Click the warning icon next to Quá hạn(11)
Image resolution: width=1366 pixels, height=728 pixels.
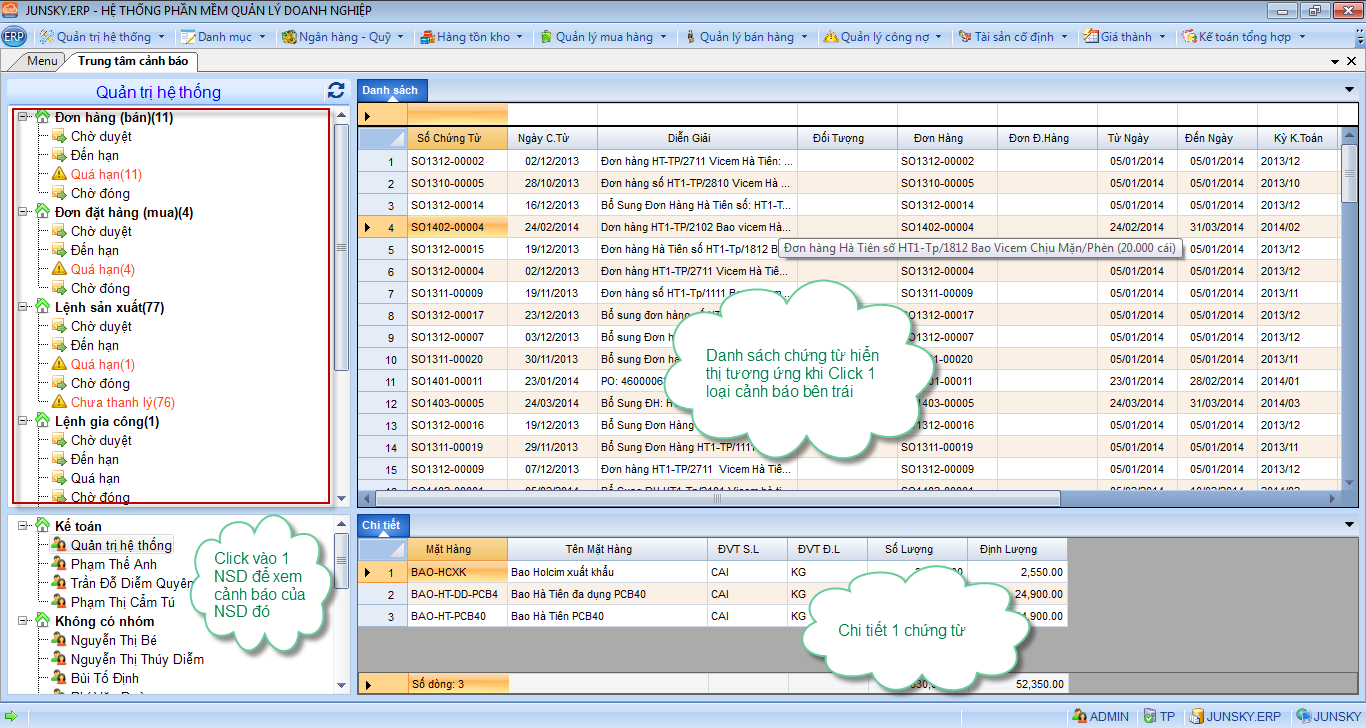pos(59,174)
